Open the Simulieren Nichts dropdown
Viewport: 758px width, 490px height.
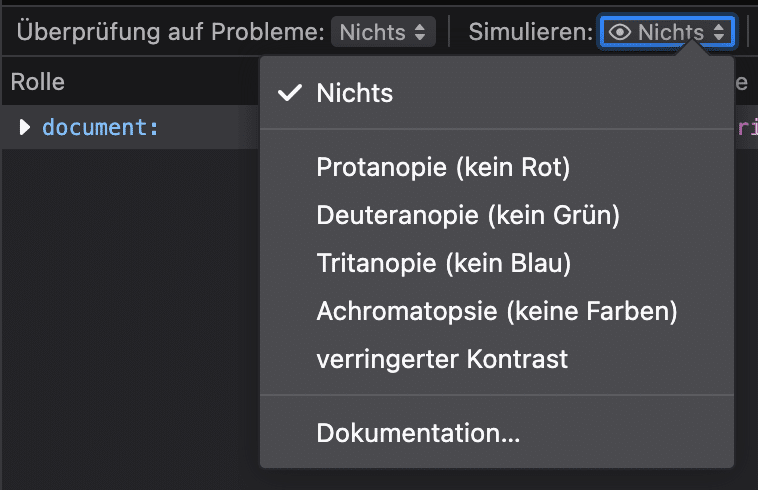click(668, 32)
